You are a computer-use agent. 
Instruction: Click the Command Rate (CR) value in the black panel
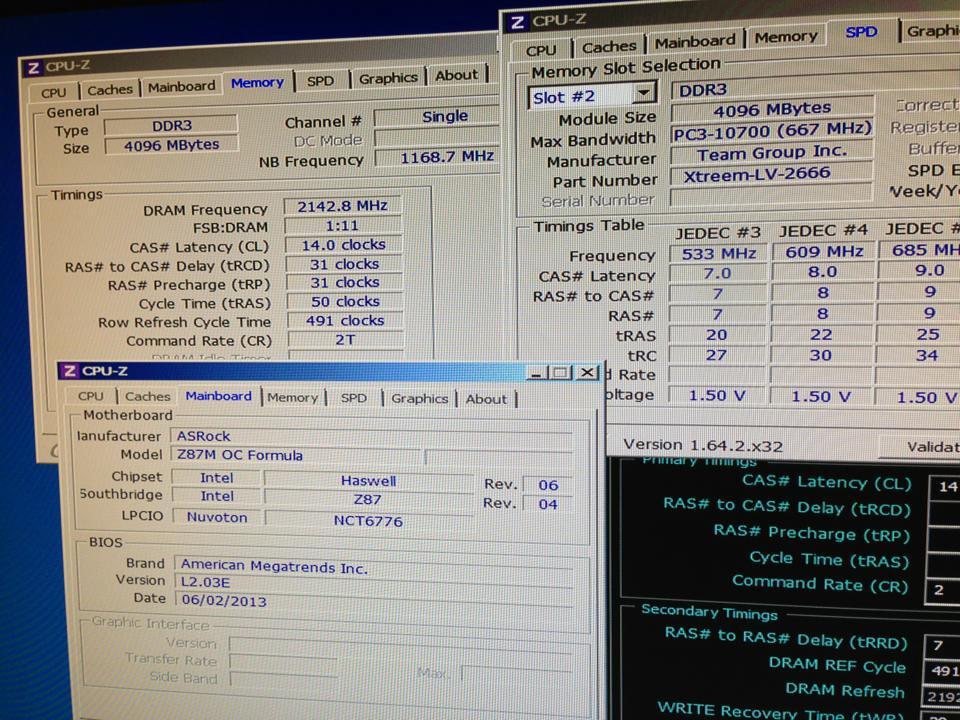(943, 590)
